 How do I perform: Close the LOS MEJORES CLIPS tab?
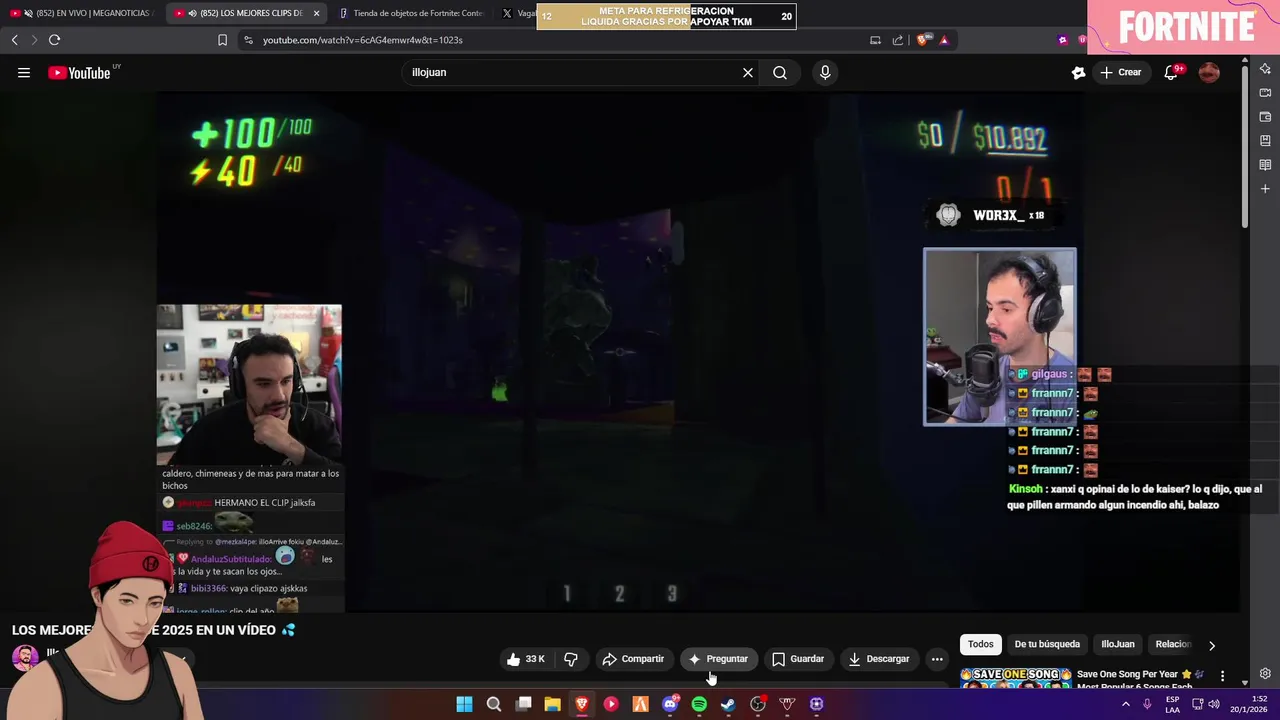(316, 13)
